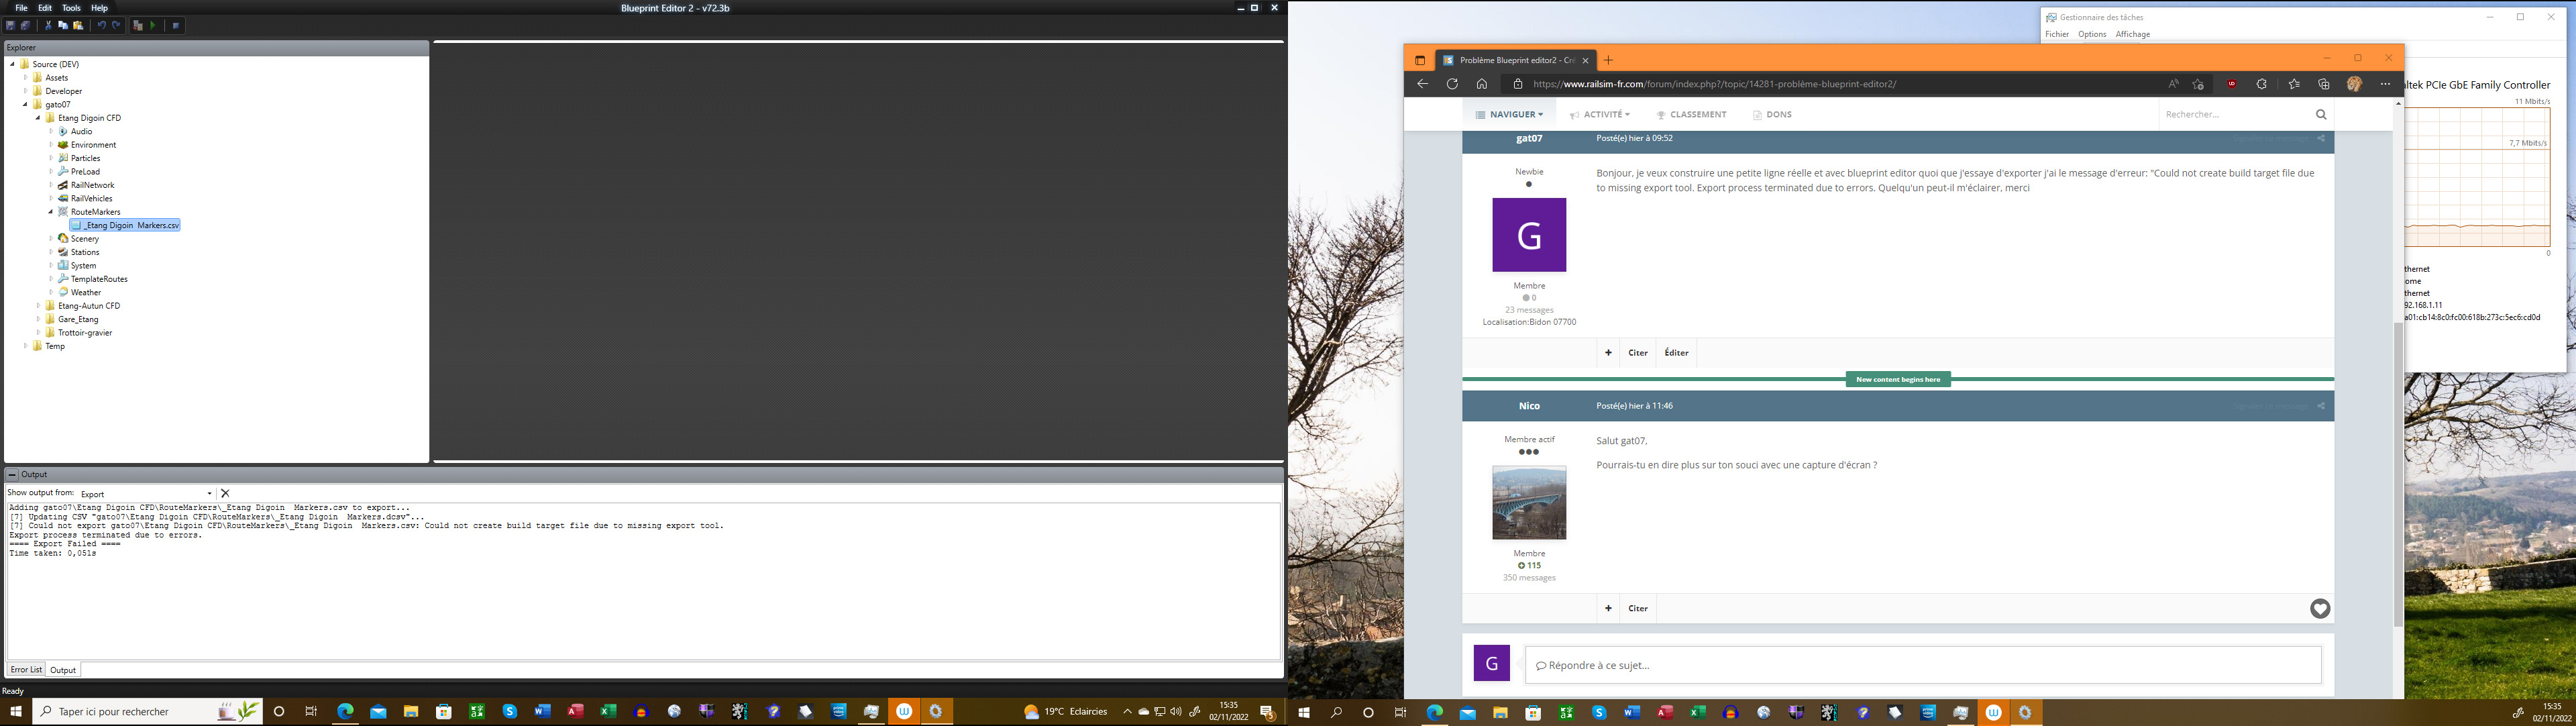The width and height of the screenshot is (2576, 726).
Task: Click the Cut scissors icon
Action: pyautogui.click(x=48, y=25)
